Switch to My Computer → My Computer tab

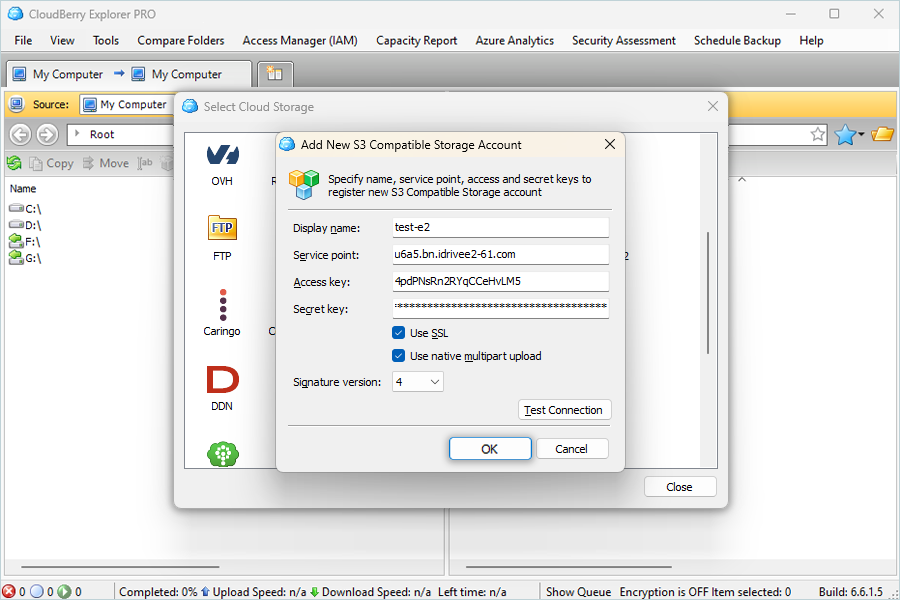click(x=130, y=74)
